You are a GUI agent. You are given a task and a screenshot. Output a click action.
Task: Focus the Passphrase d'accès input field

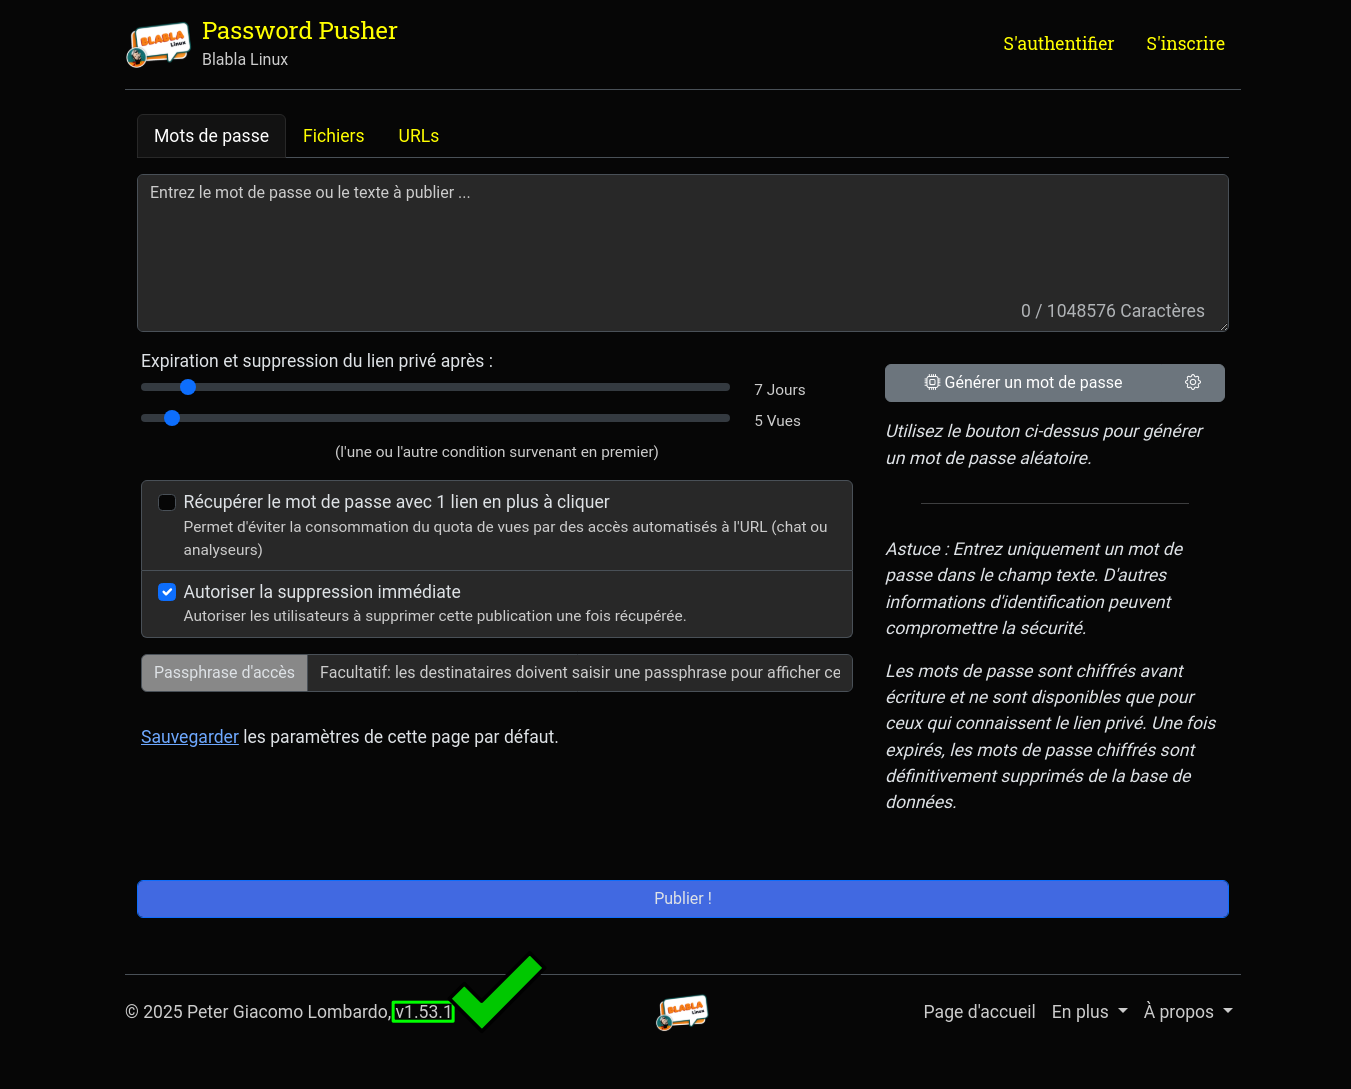580,673
